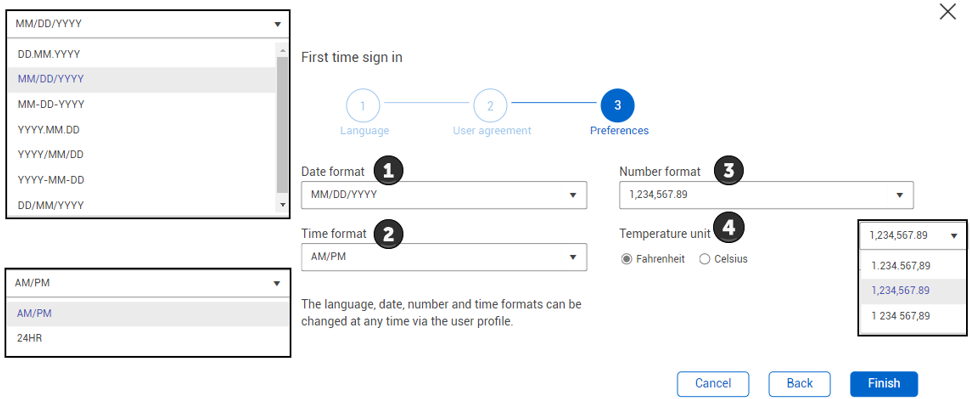Select step 3 Preferences circle
This screenshot has width=970, height=399.
[x=617, y=105]
